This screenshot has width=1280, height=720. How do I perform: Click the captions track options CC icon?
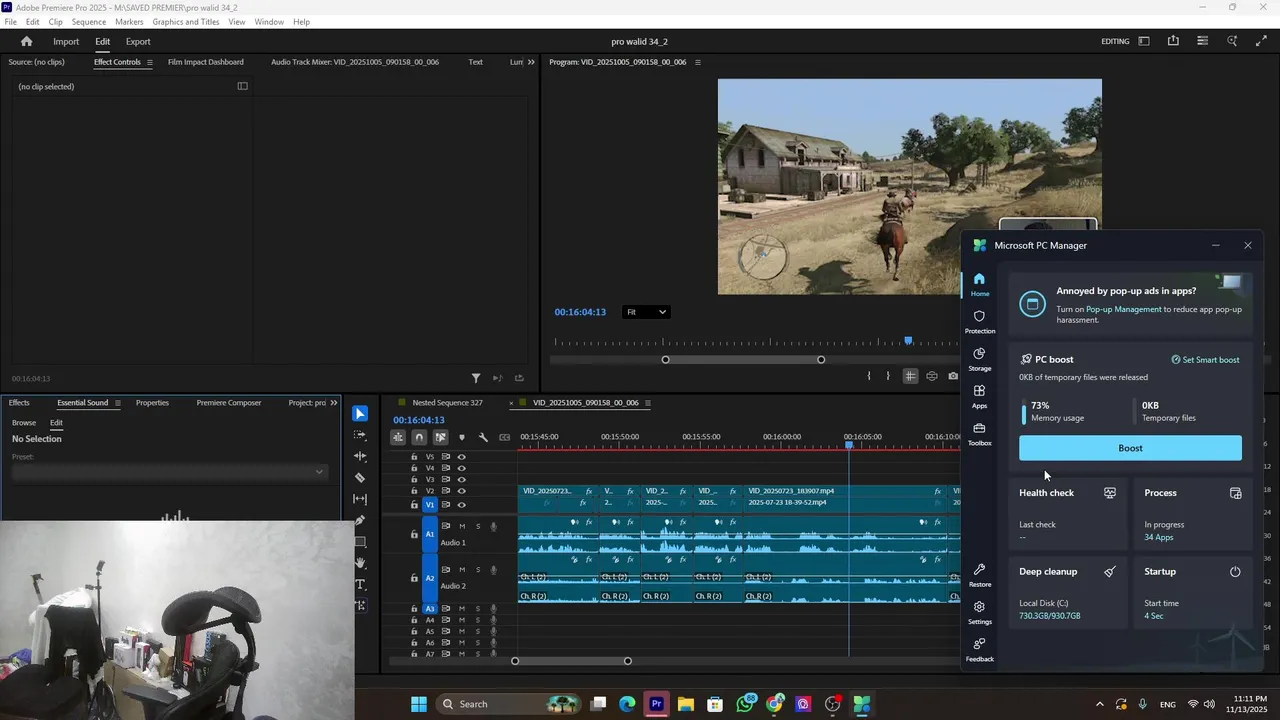pyautogui.click(x=505, y=437)
